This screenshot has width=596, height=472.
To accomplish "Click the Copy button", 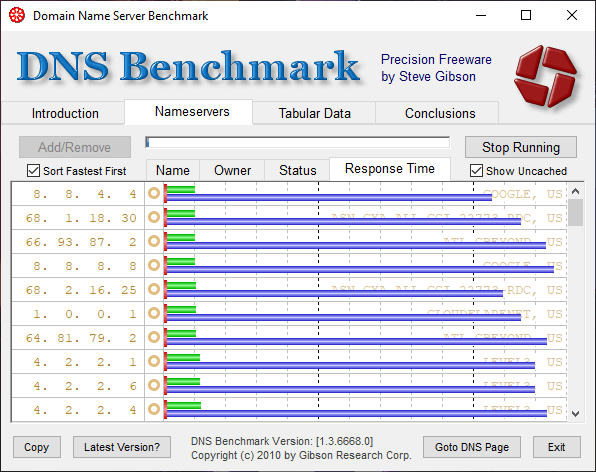I will pyautogui.click(x=36, y=447).
